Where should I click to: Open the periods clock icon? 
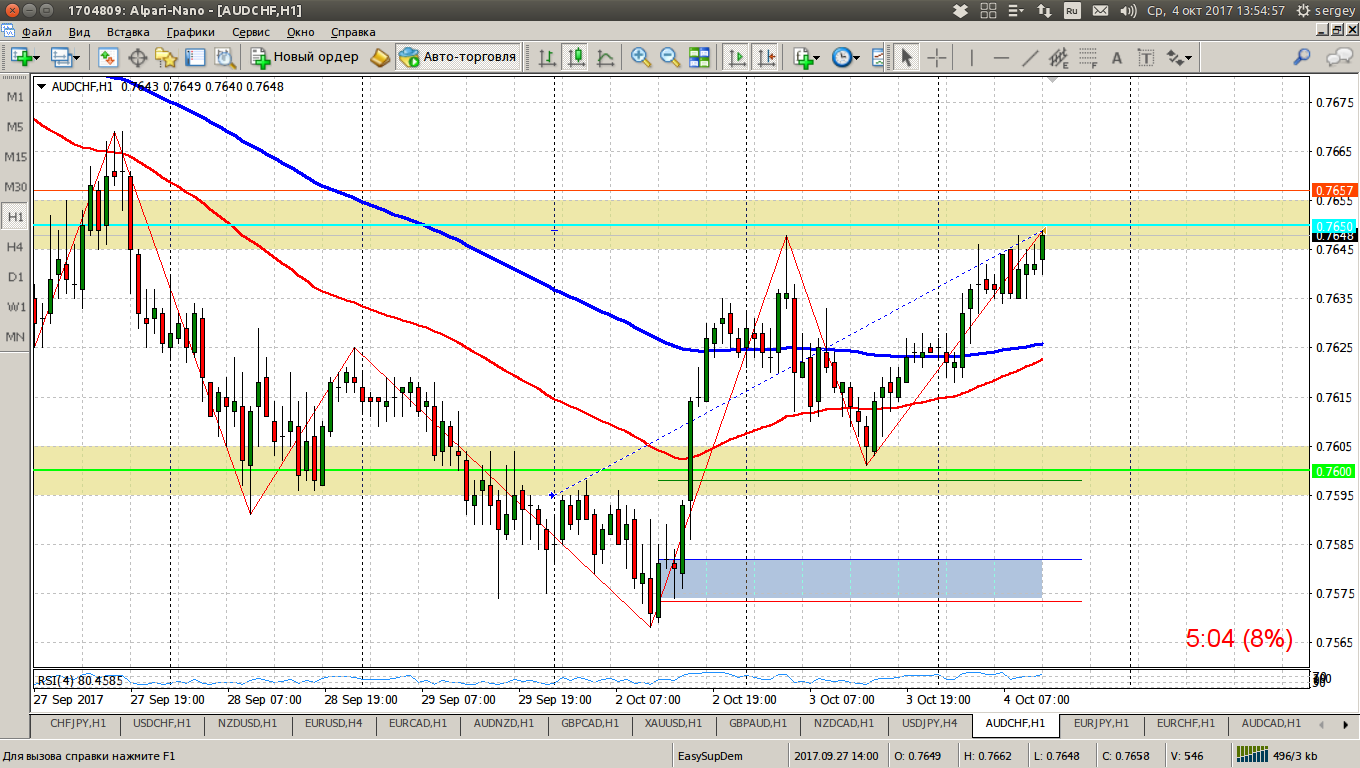click(841, 57)
